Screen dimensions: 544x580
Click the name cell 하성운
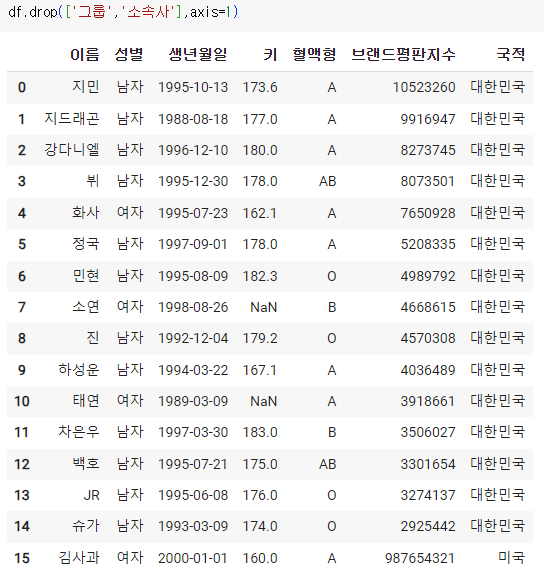pyautogui.click(x=79, y=370)
